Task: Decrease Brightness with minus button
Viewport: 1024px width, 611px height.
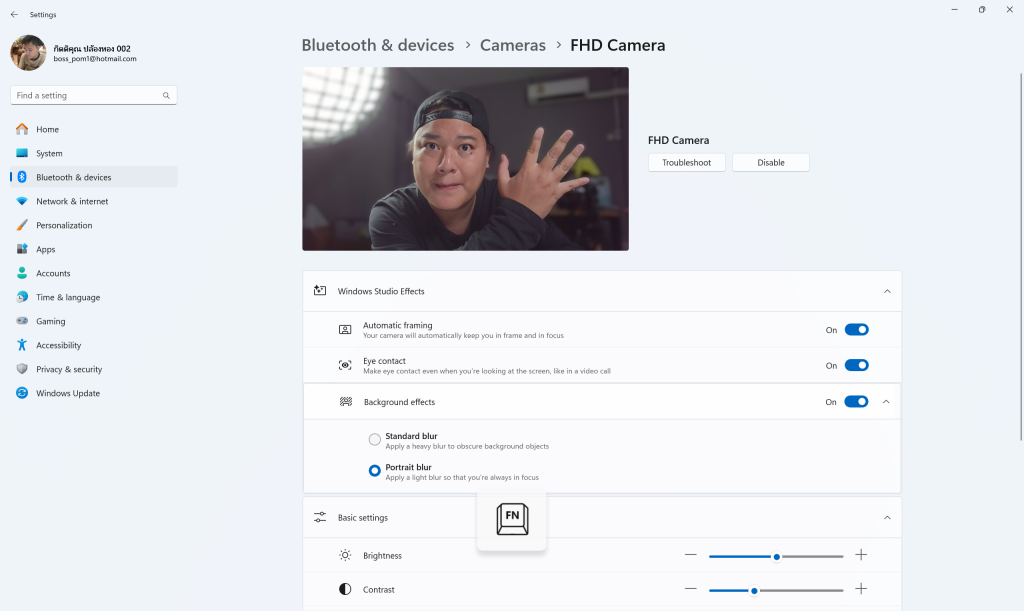Action: tap(690, 555)
